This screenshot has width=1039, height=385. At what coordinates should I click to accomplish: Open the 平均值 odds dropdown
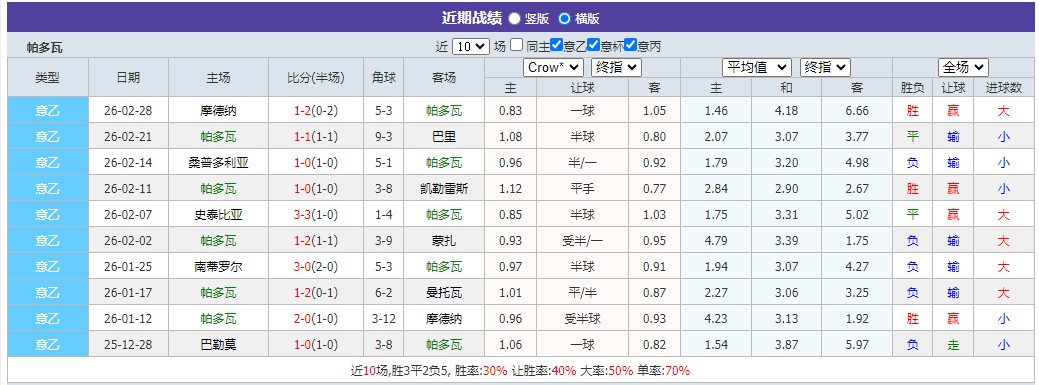pyautogui.click(x=757, y=68)
